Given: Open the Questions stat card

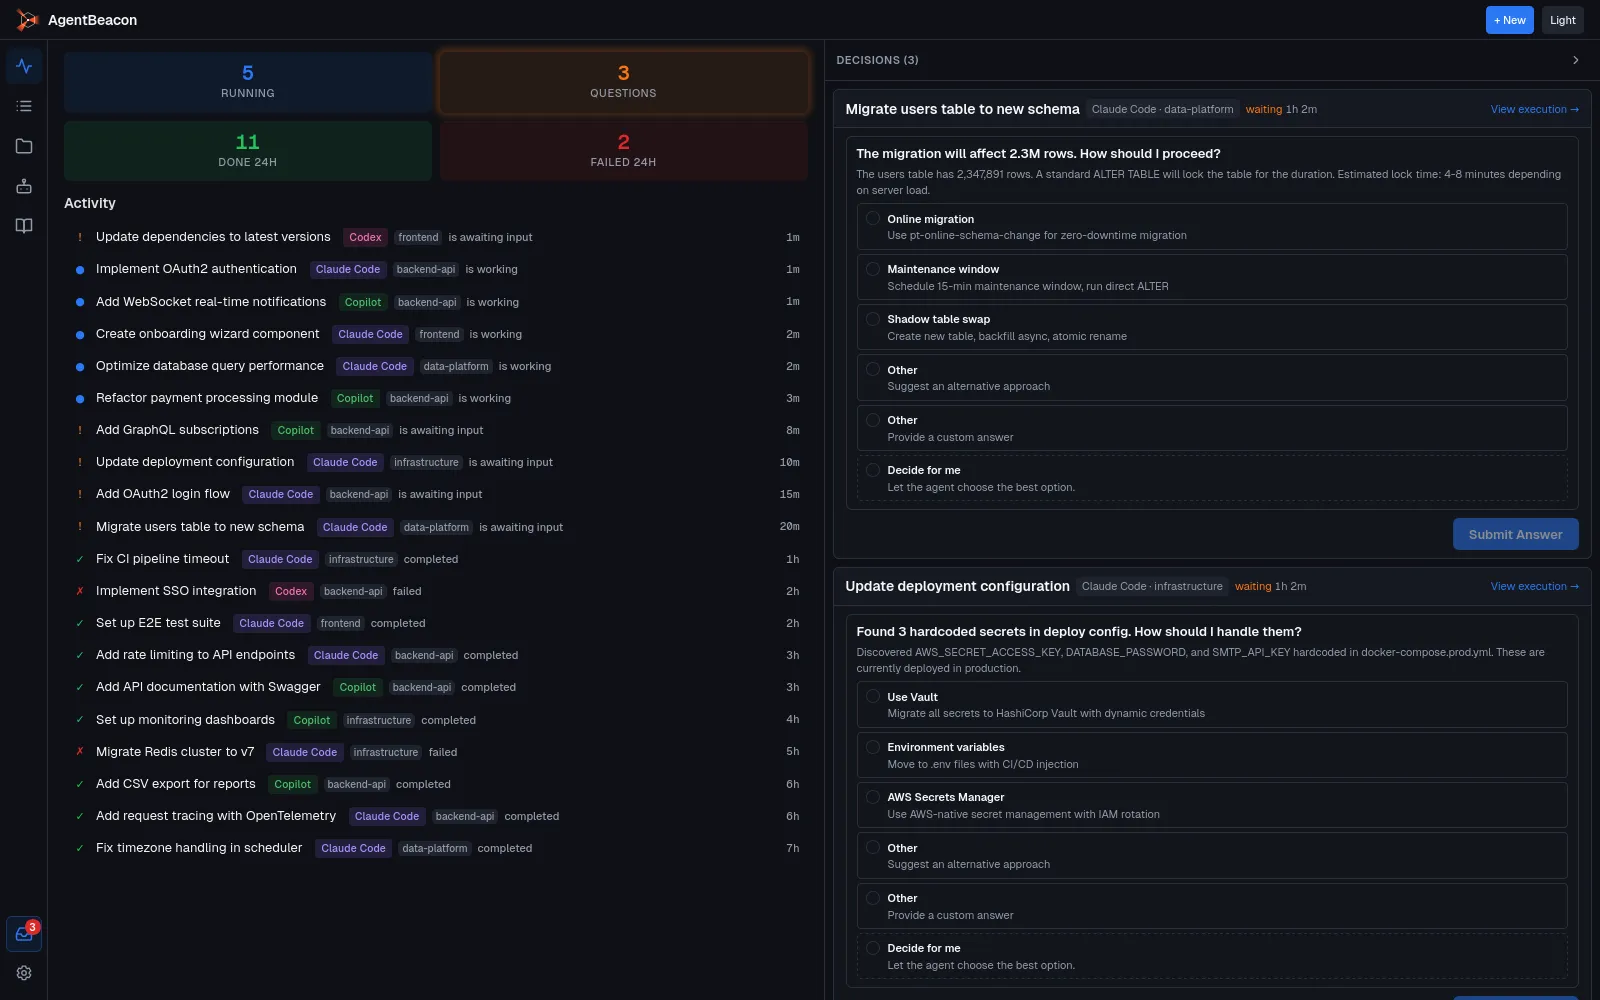Looking at the screenshot, I should [623, 82].
